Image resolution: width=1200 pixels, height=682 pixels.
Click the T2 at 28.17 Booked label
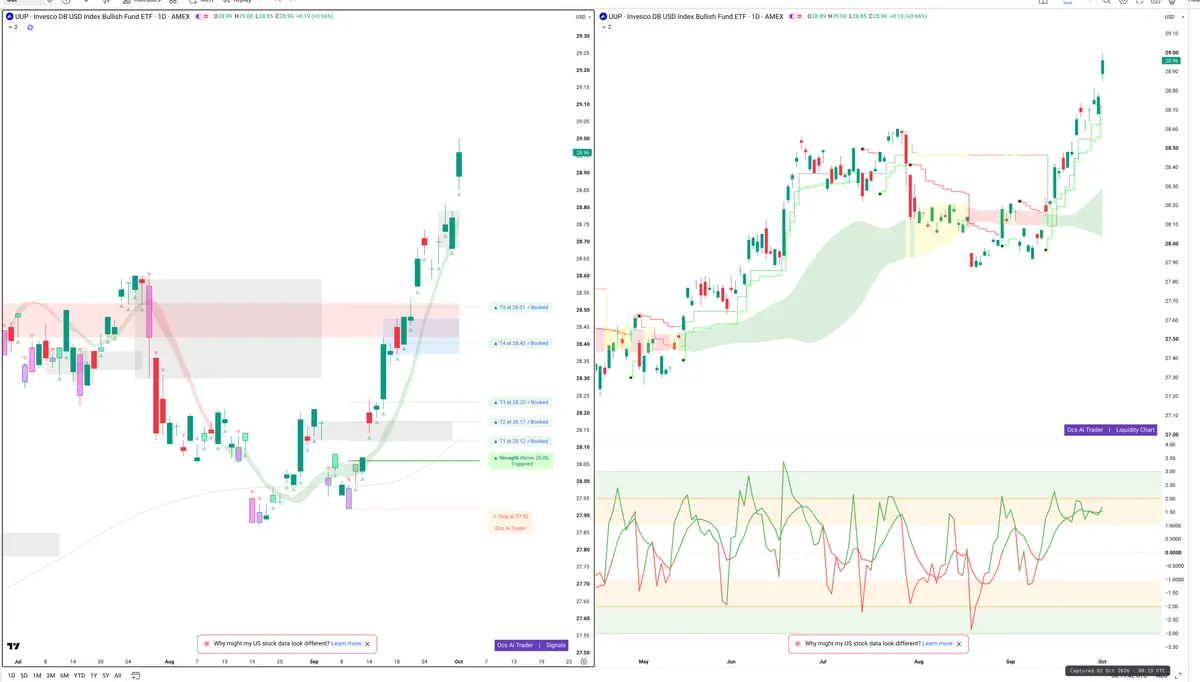tap(521, 422)
